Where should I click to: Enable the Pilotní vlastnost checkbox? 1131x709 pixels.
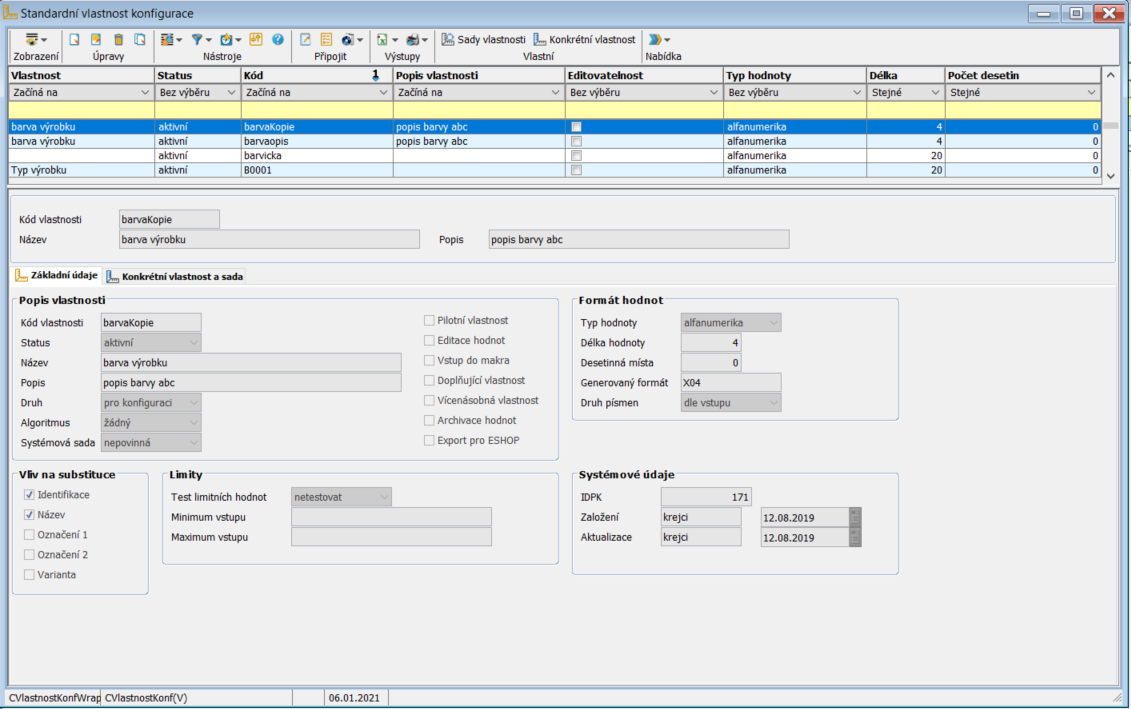click(x=430, y=320)
